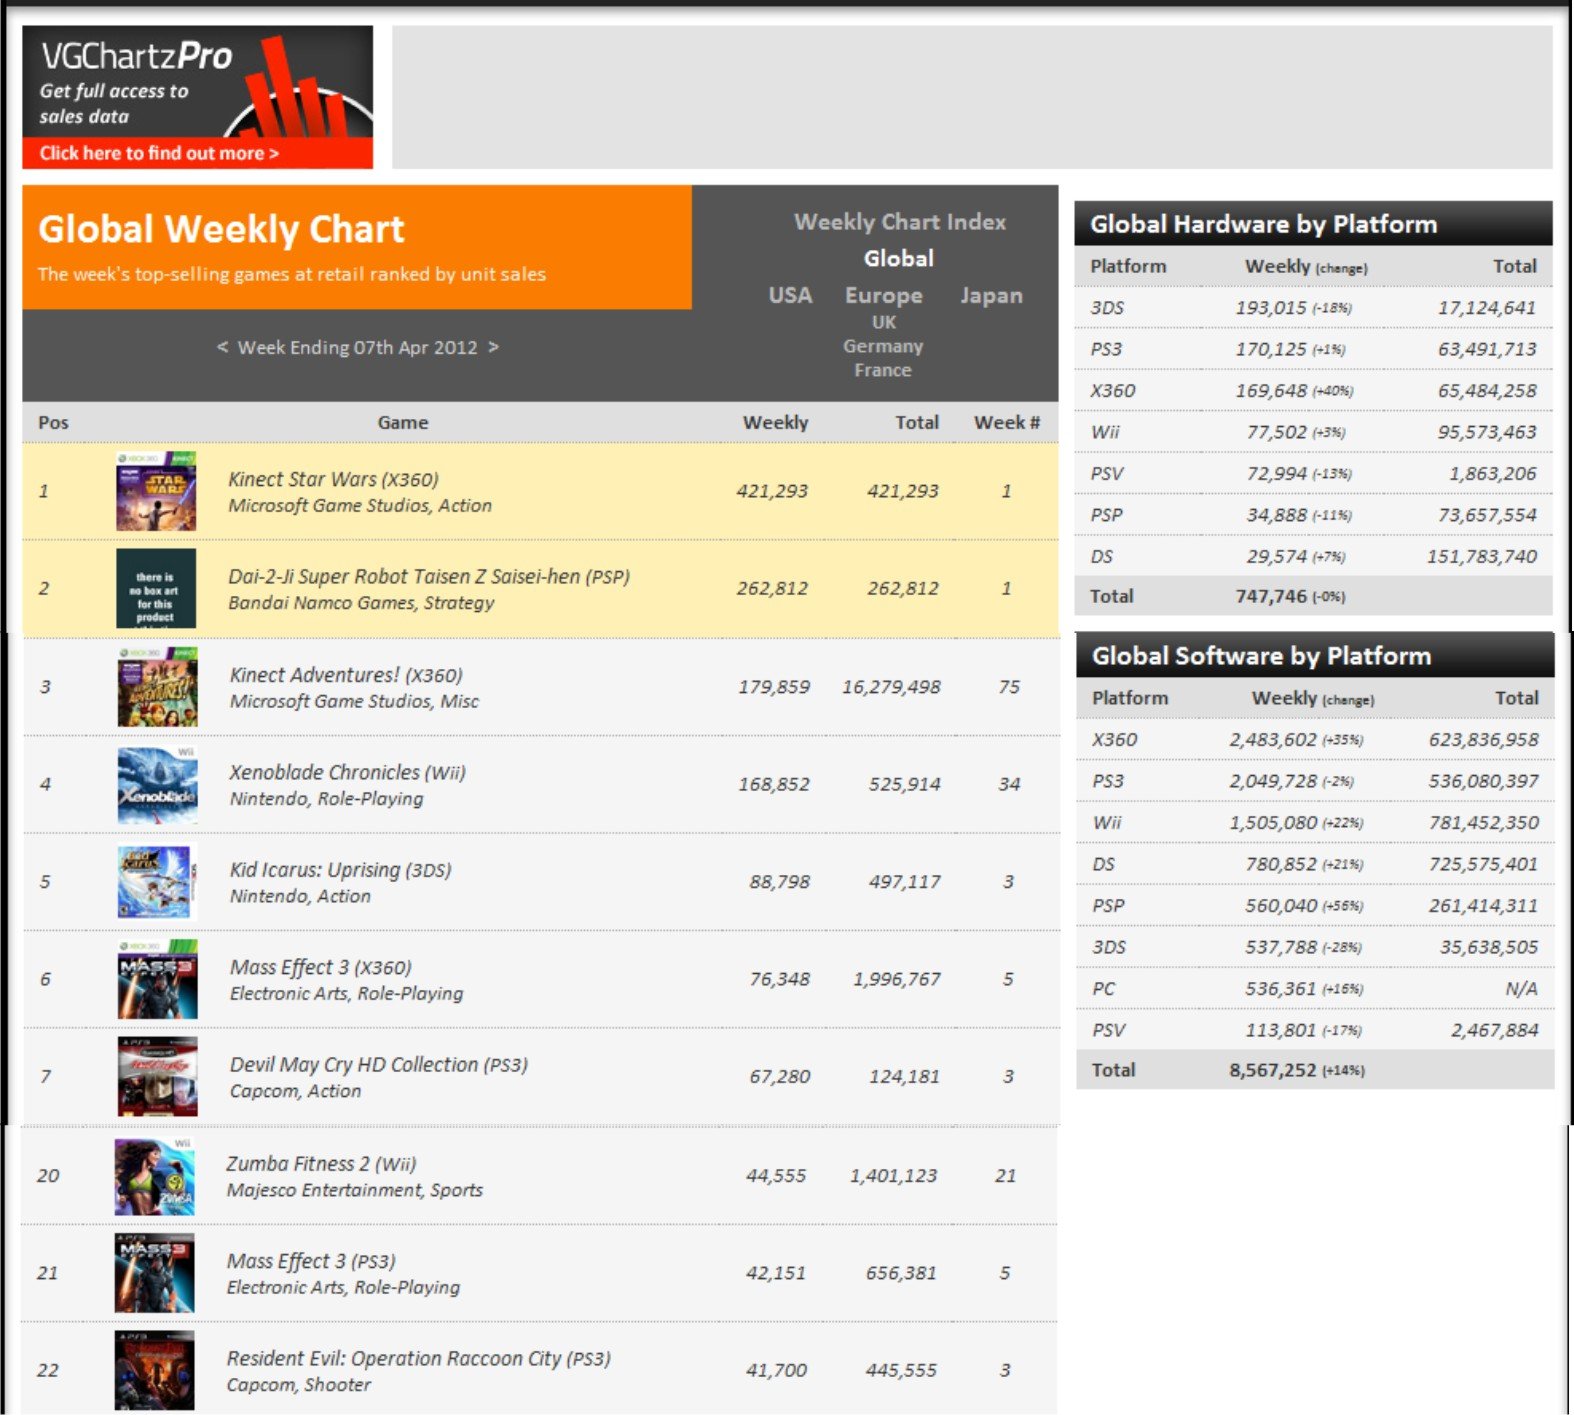This screenshot has width=1574, height=1415.
Task: Click Resident Evil Raccoon City box art
Action: [154, 1370]
